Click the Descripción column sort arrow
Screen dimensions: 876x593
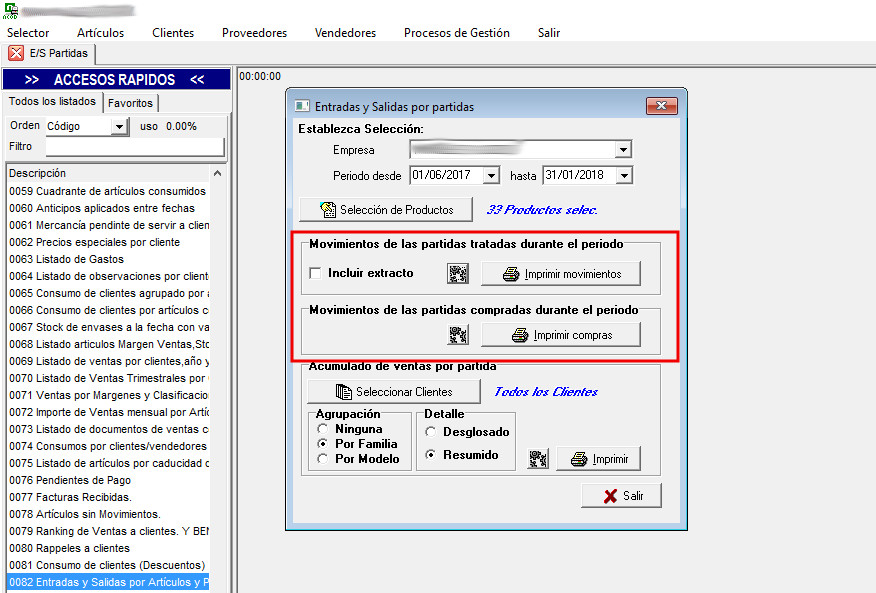[217, 173]
